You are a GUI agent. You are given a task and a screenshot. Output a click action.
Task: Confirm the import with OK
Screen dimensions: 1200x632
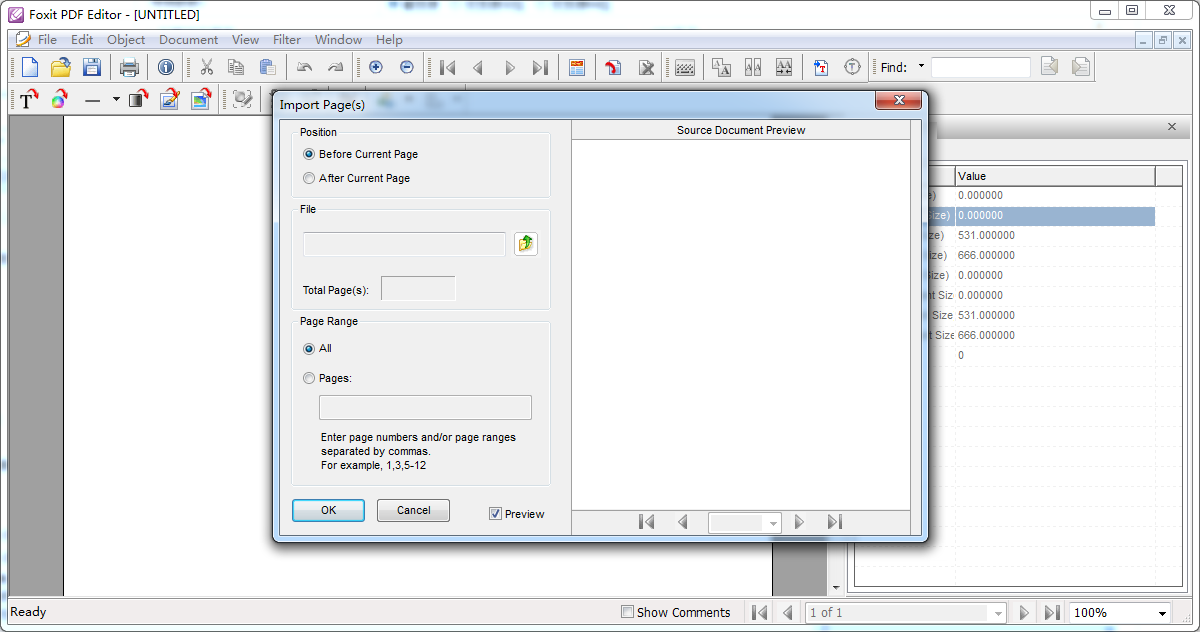328,510
